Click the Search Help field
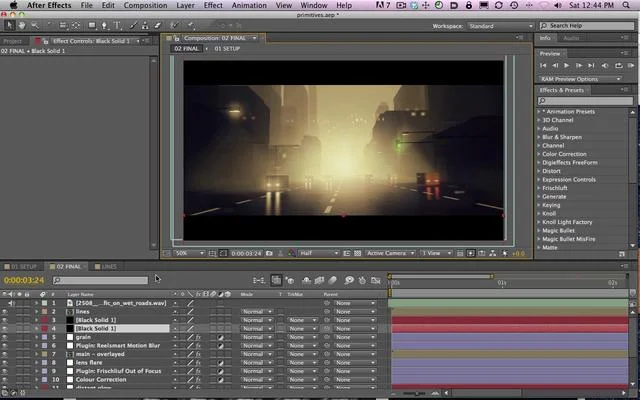Viewport: 640px width, 400px height. [x=587, y=26]
